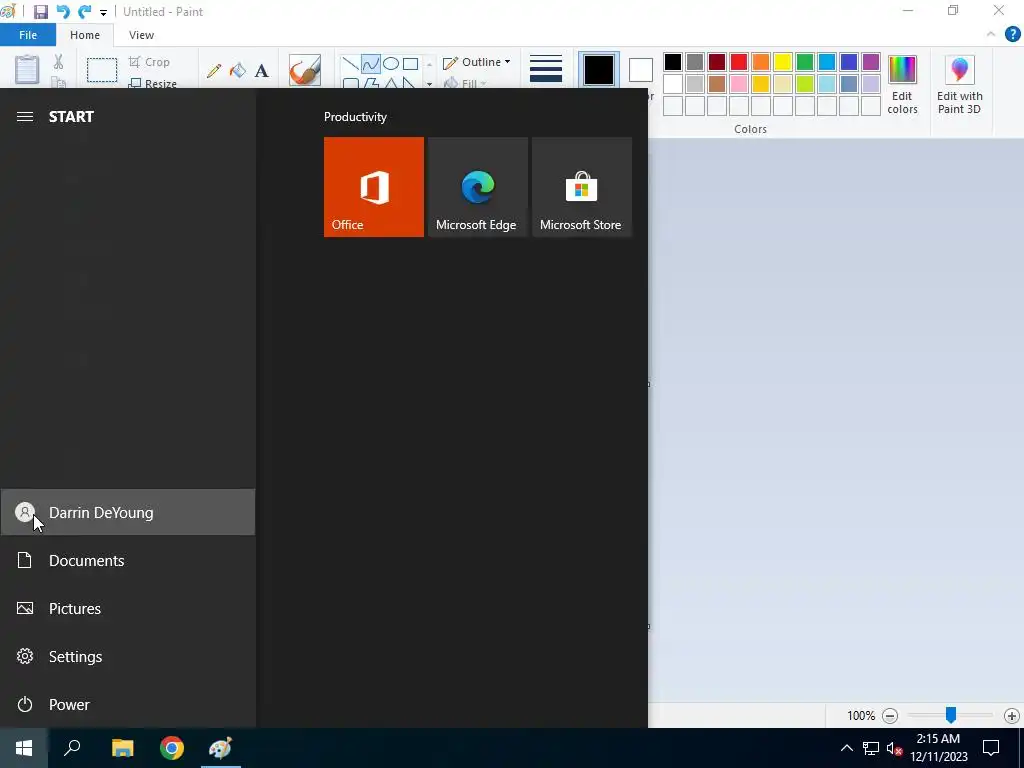Switch to the Home ribbon tab

pos(85,35)
